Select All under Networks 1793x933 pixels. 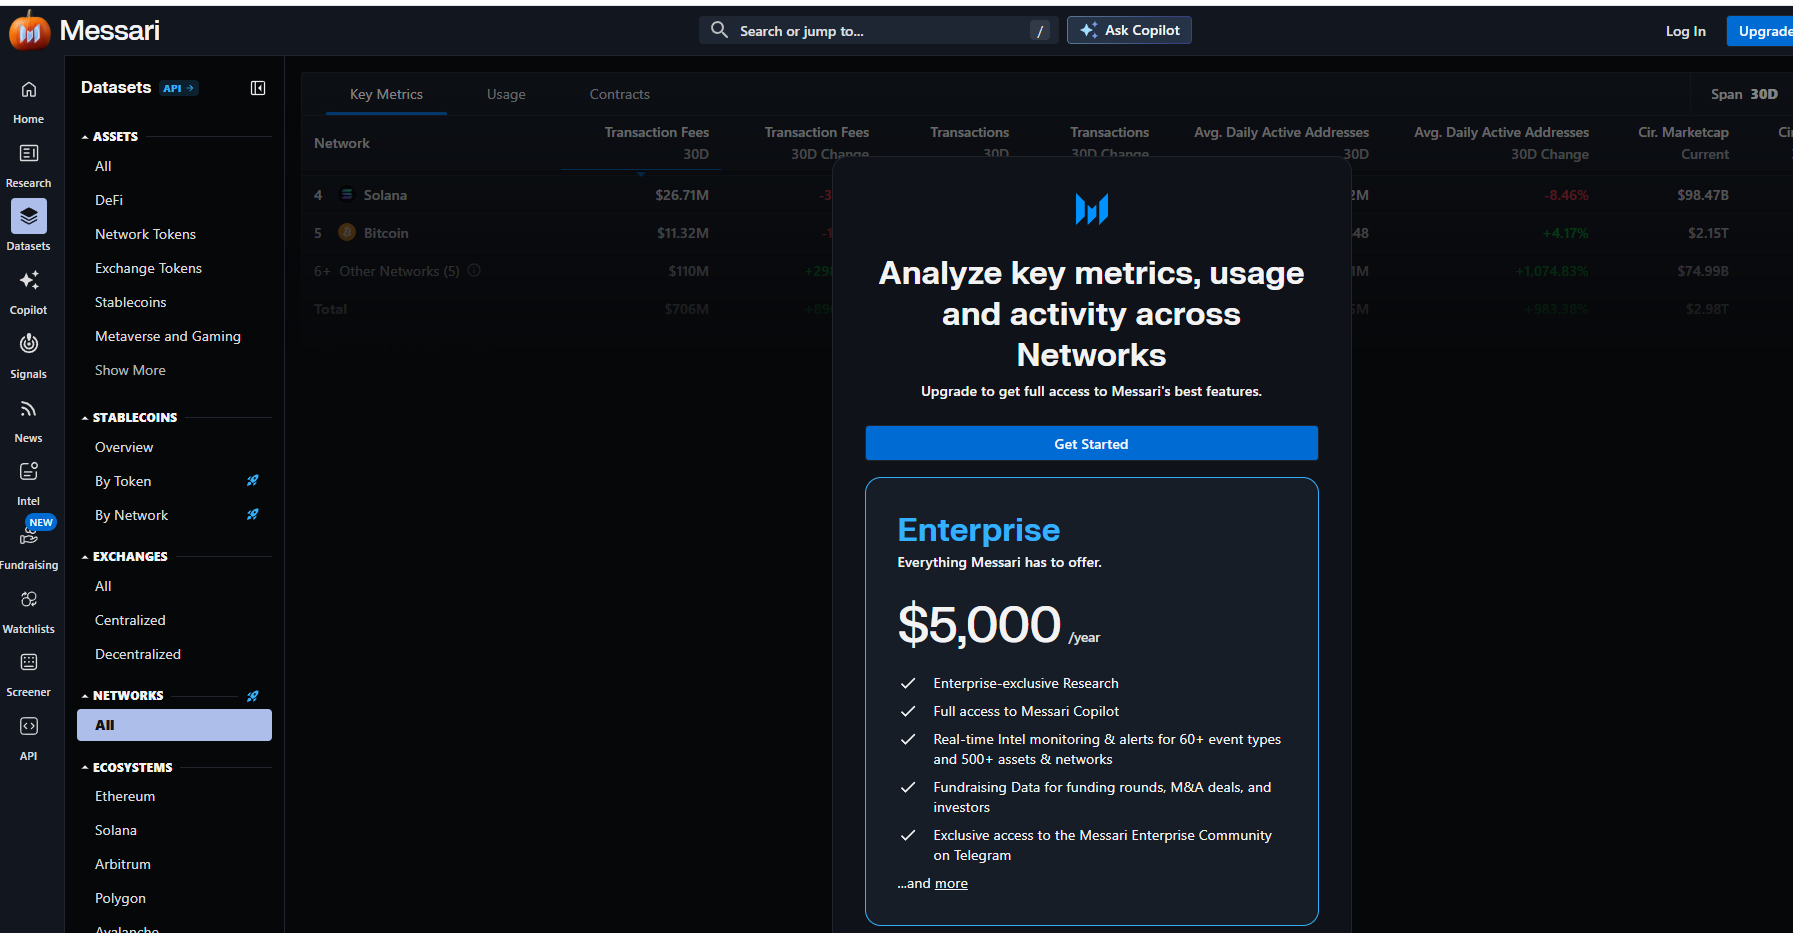174,725
